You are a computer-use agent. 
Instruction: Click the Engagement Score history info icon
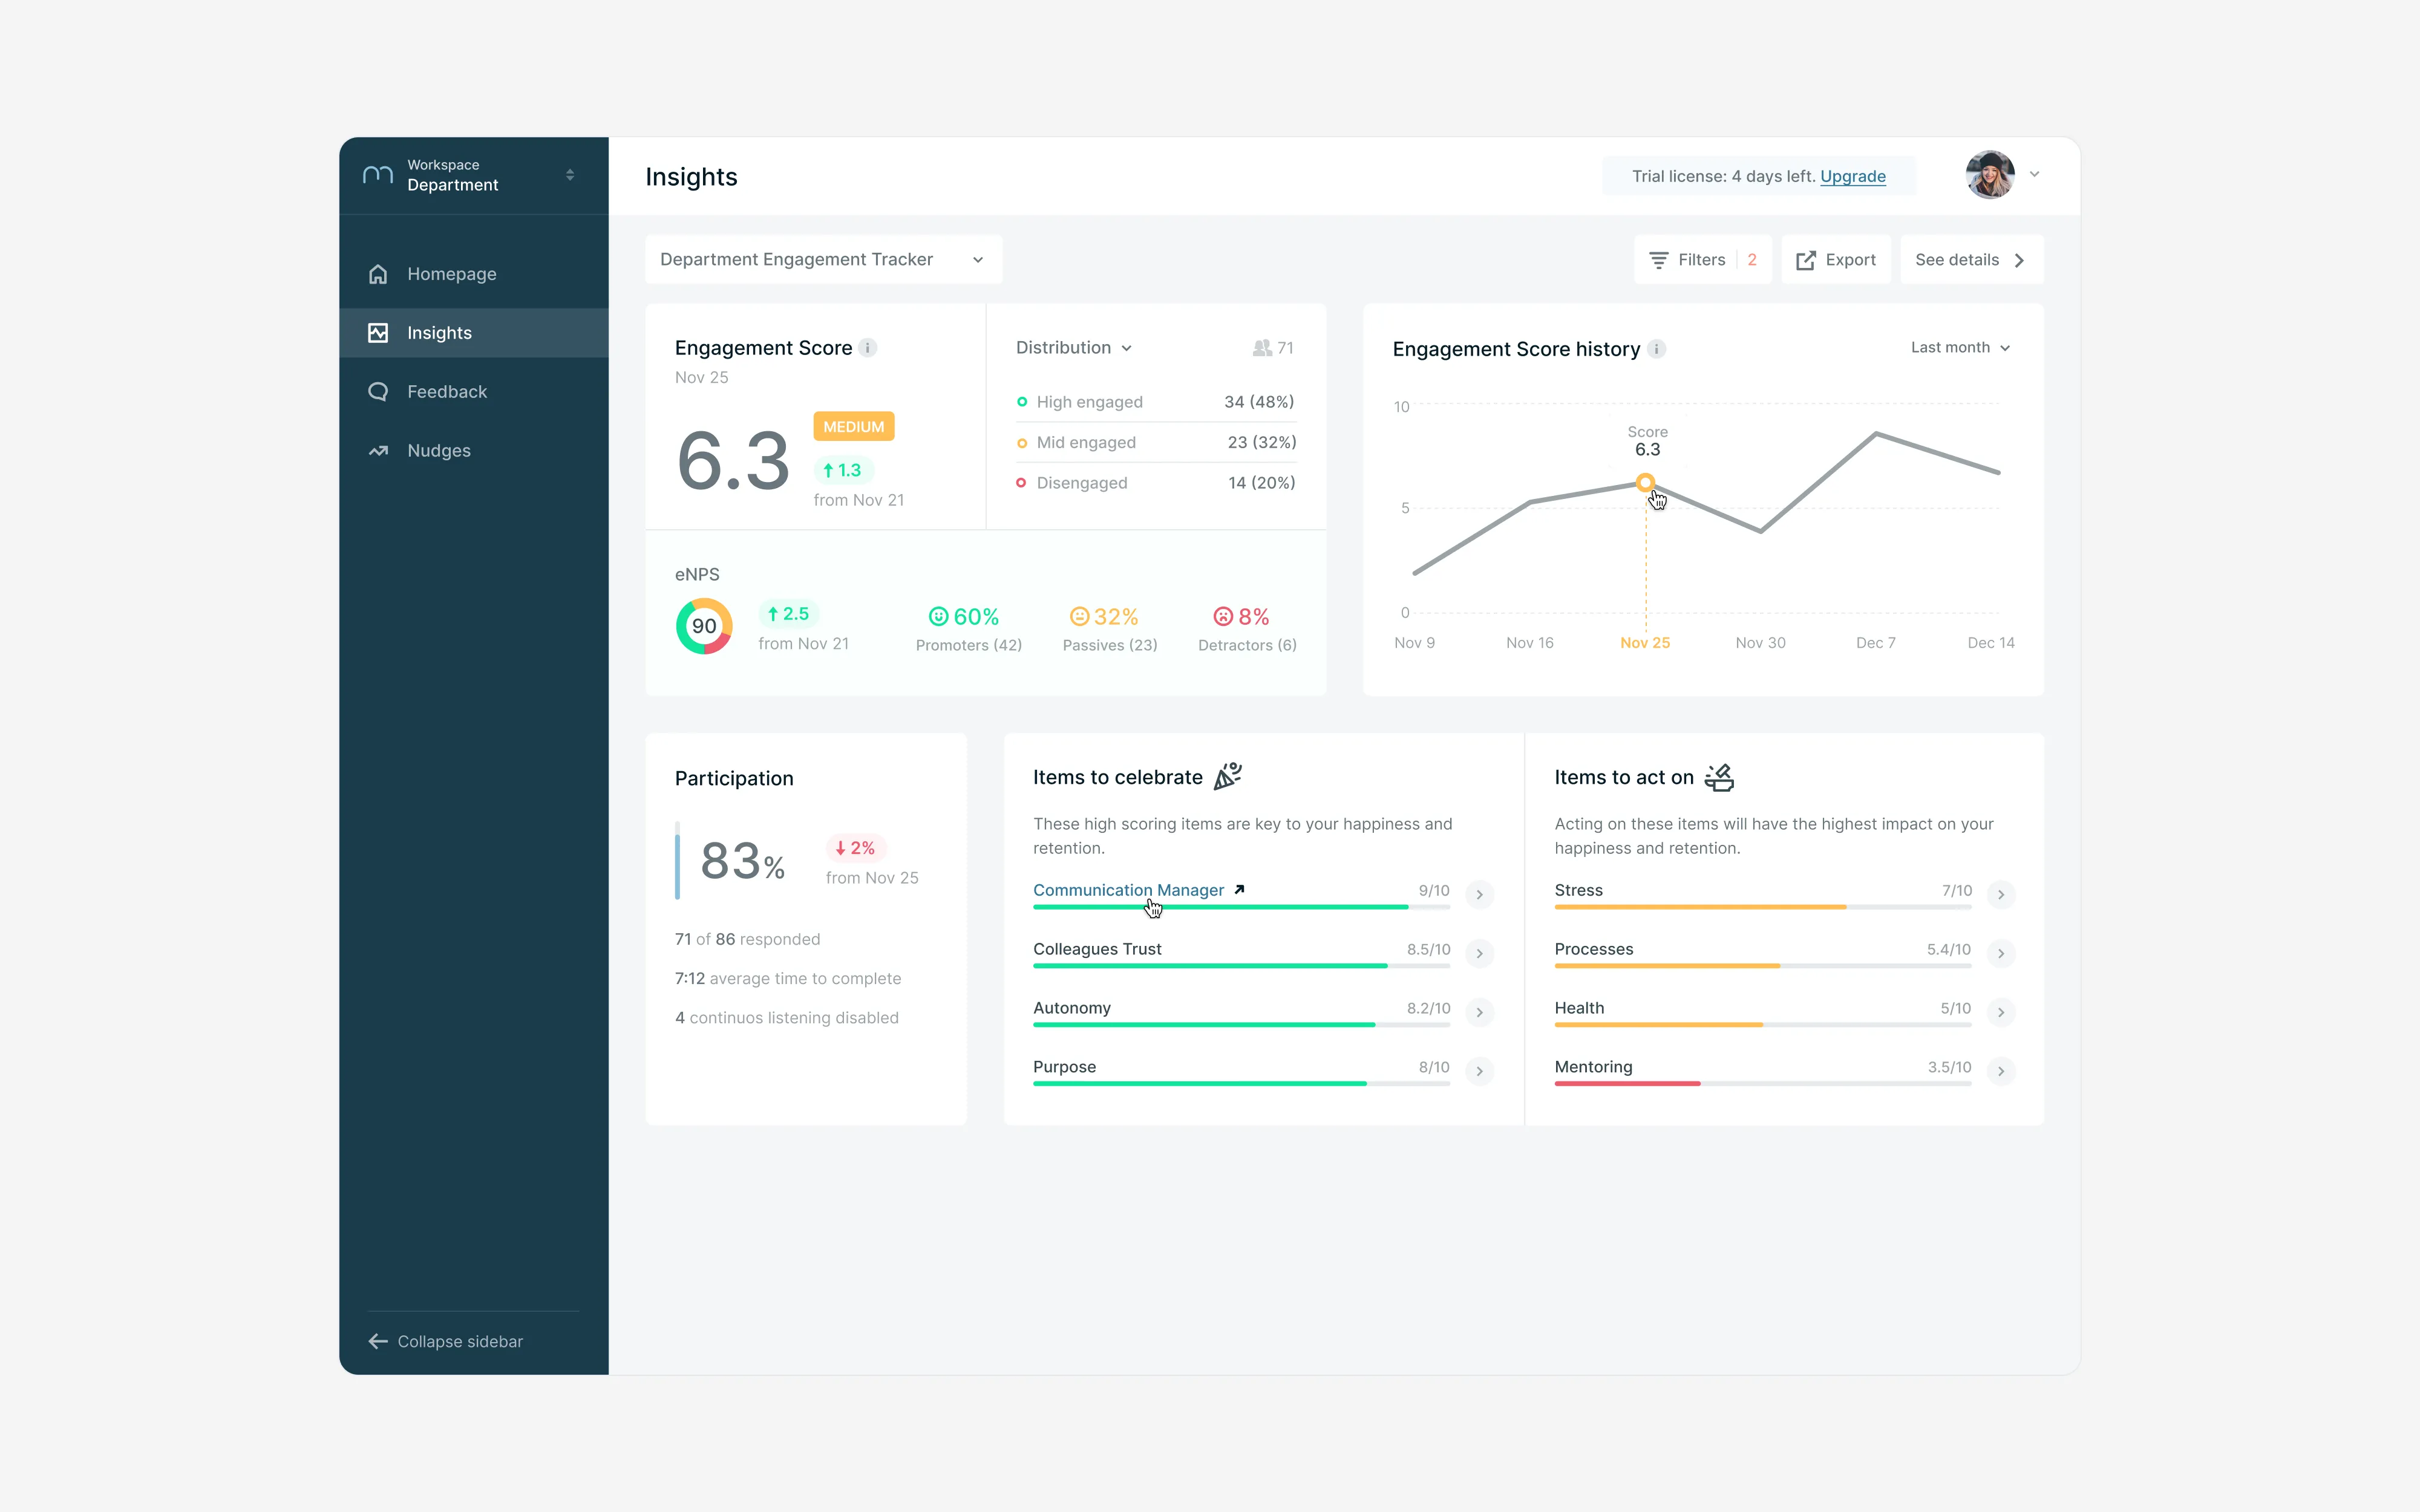tap(1657, 349)
